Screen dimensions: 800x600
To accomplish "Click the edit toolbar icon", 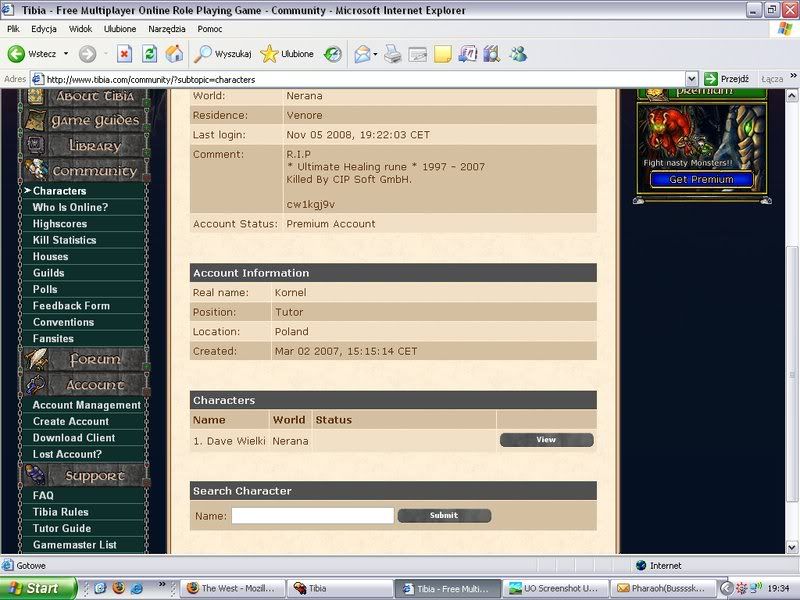I will (x=417, y=54).
